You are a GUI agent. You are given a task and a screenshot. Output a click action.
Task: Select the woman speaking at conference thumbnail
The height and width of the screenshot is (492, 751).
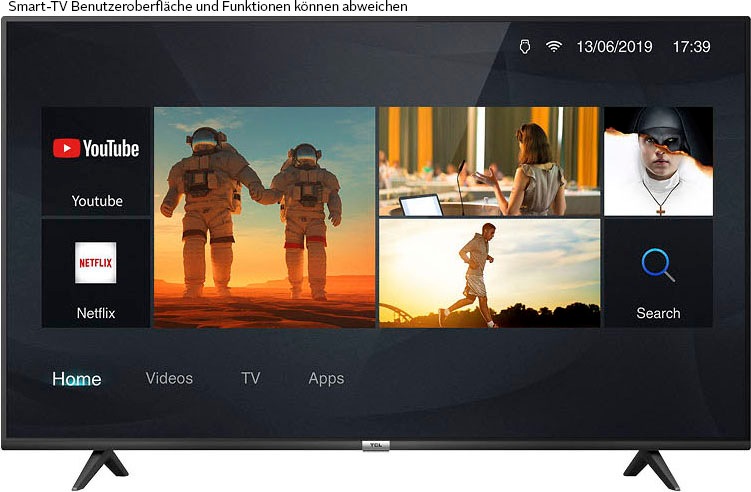coord(489,161)
